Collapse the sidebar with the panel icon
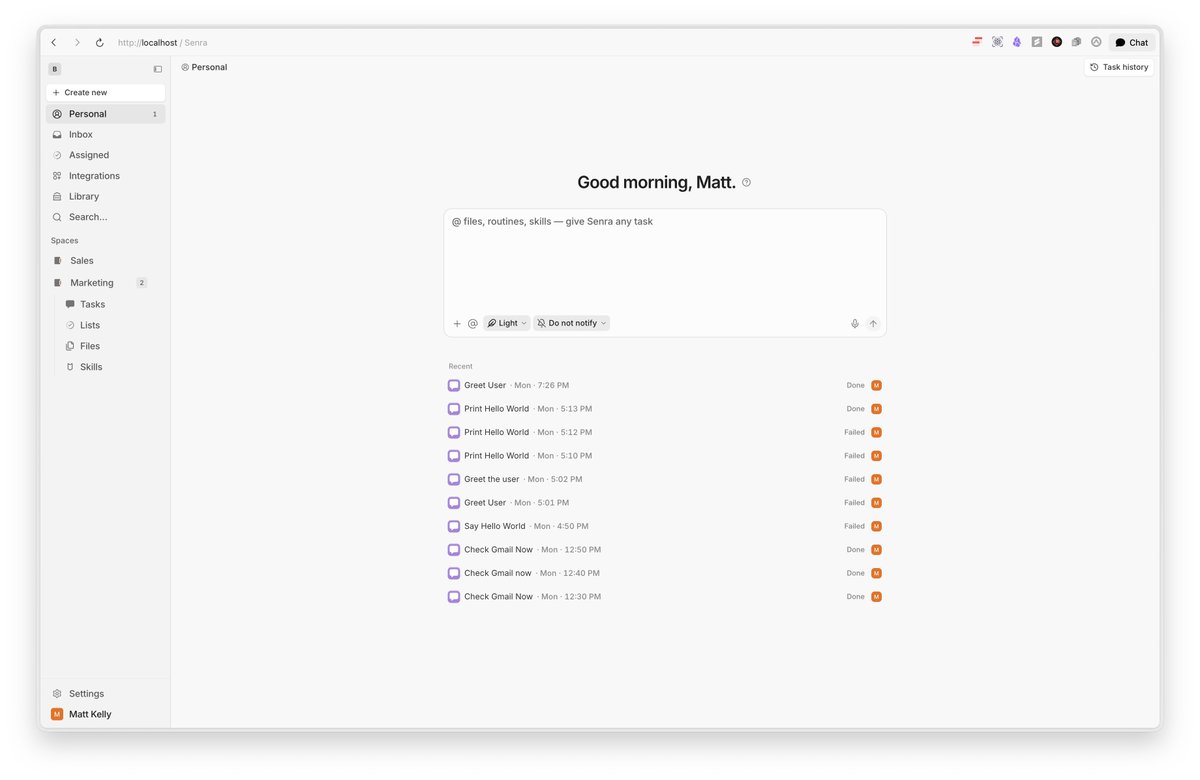 158,69
